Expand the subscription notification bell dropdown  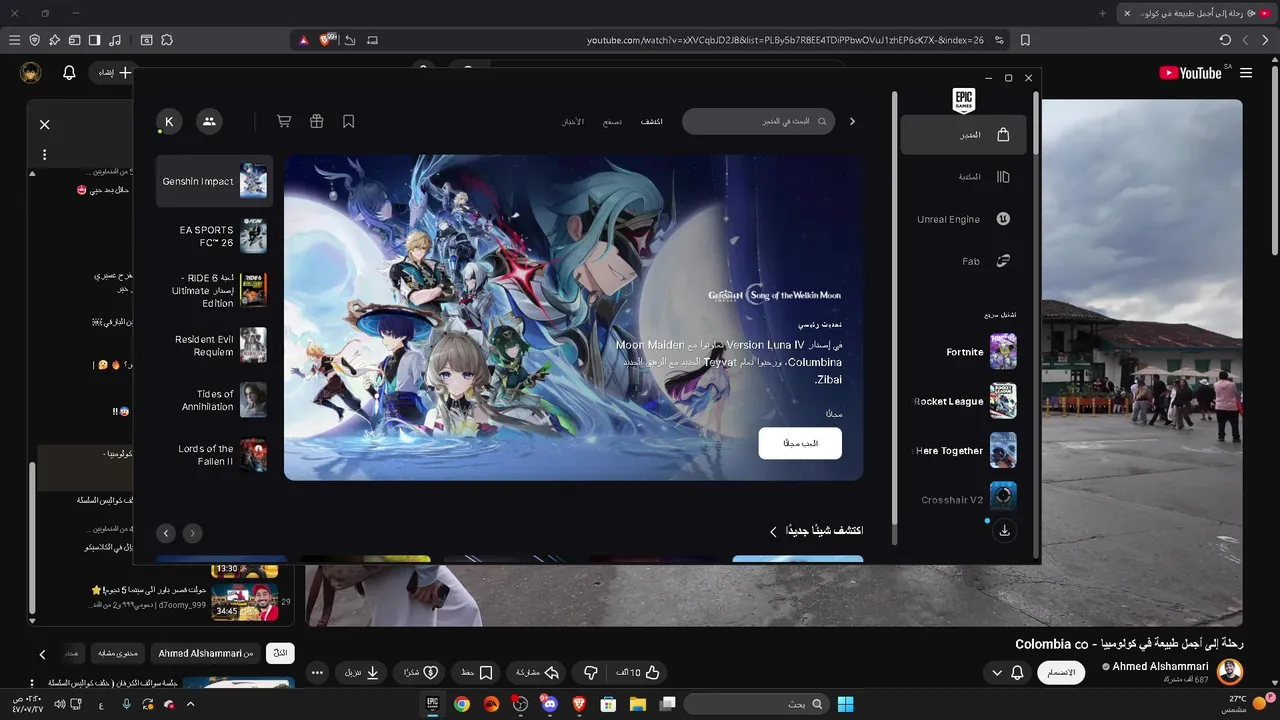(1008, 673)
